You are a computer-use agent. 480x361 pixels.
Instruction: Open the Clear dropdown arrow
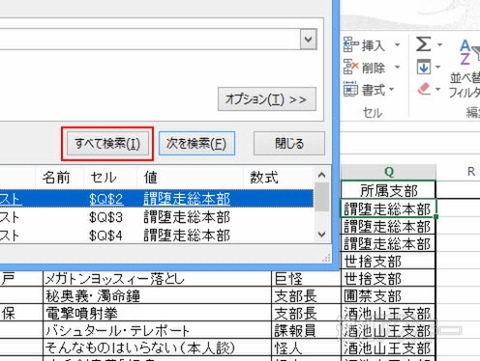coord(438,89)
